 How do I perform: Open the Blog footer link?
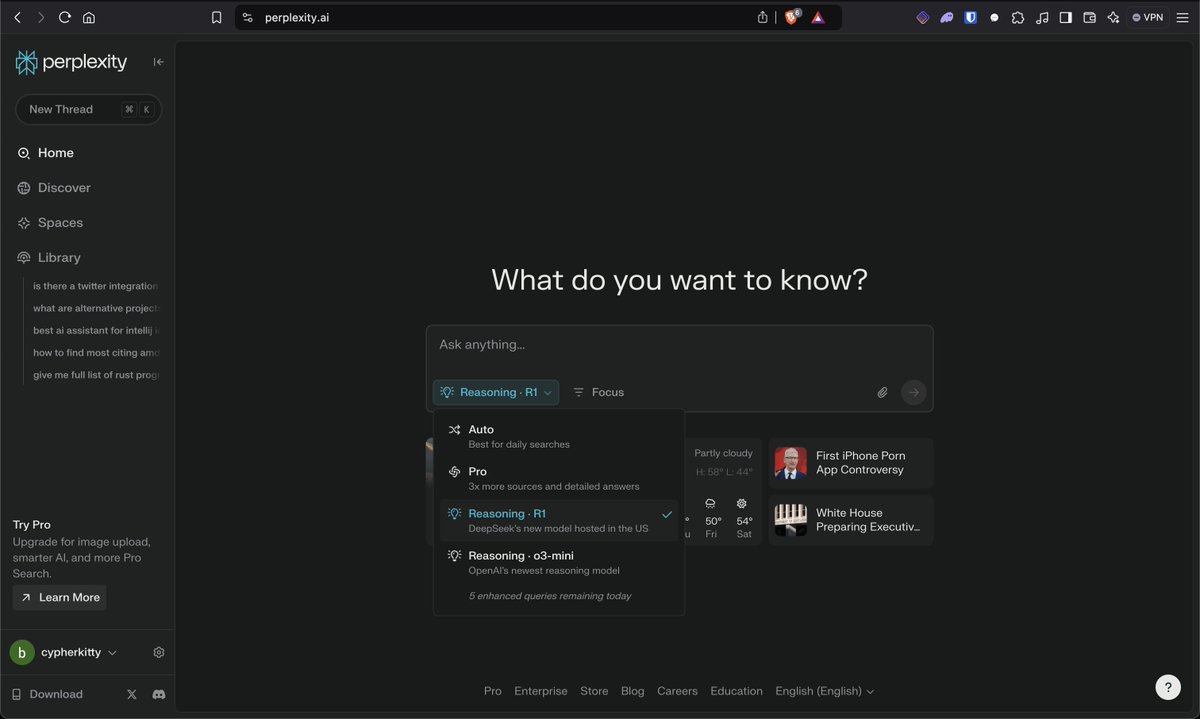point(633,691)
